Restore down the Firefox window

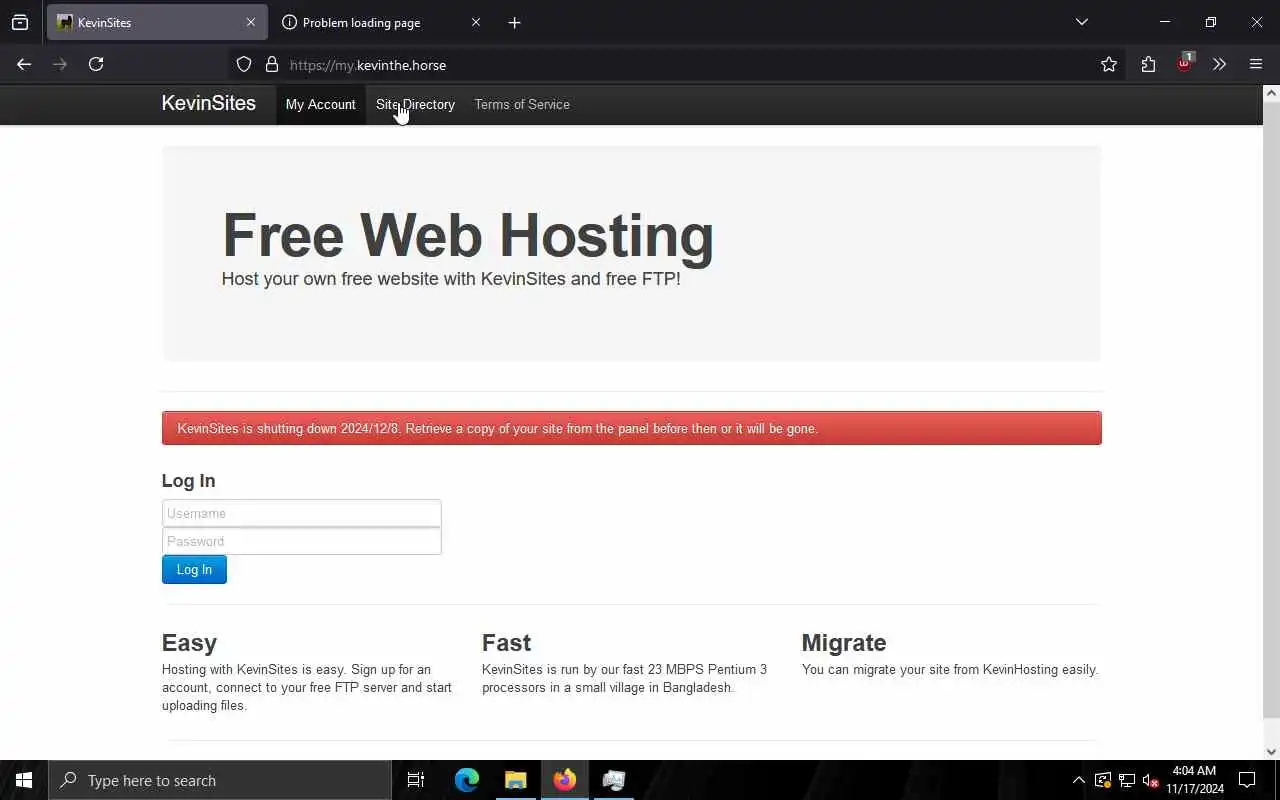coord(1211,22)
